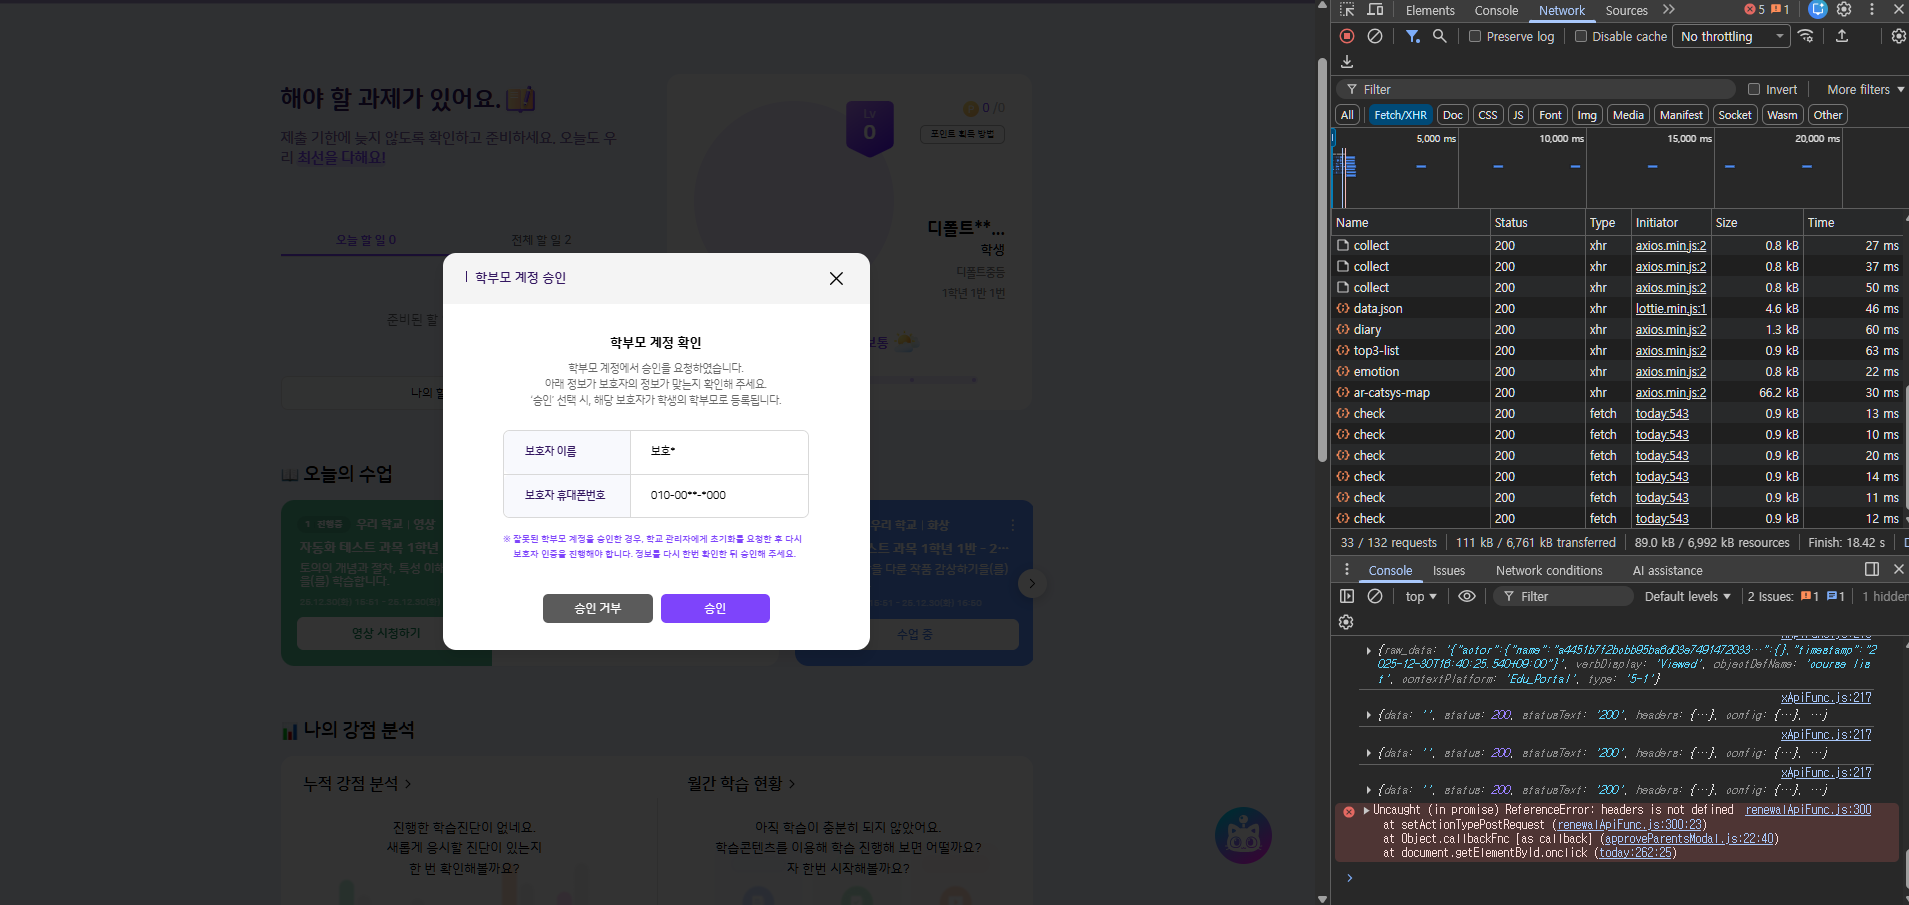
Task: Click the purple 승인 approve button
Action: pyautogui.click(x=715, y=608)
